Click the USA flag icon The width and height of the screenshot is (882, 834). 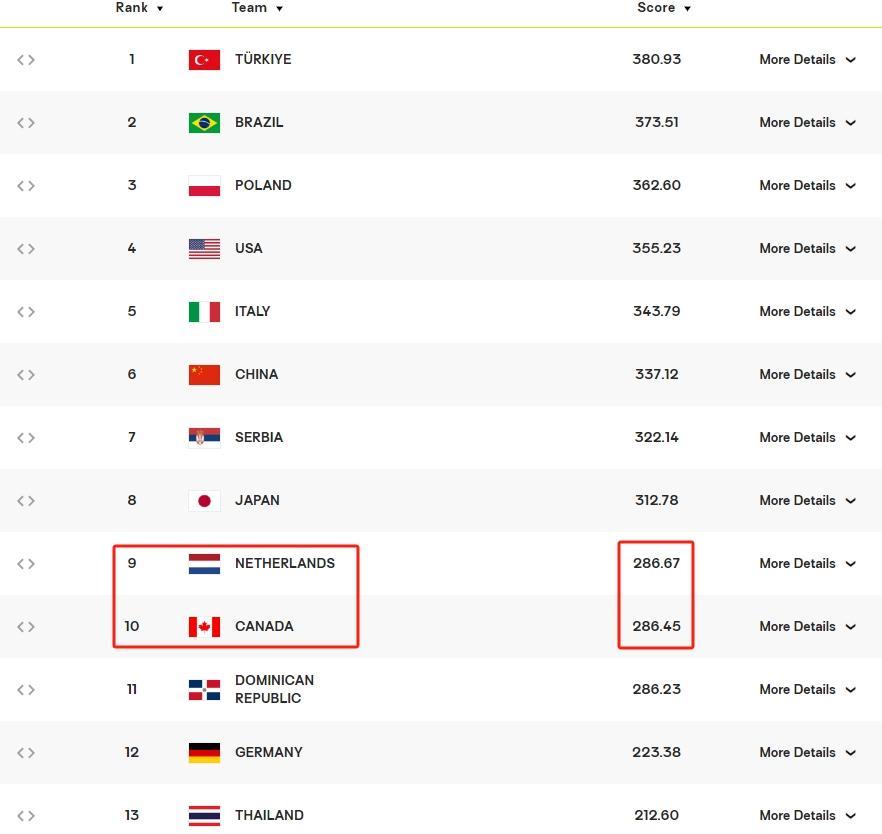[204, 249]
